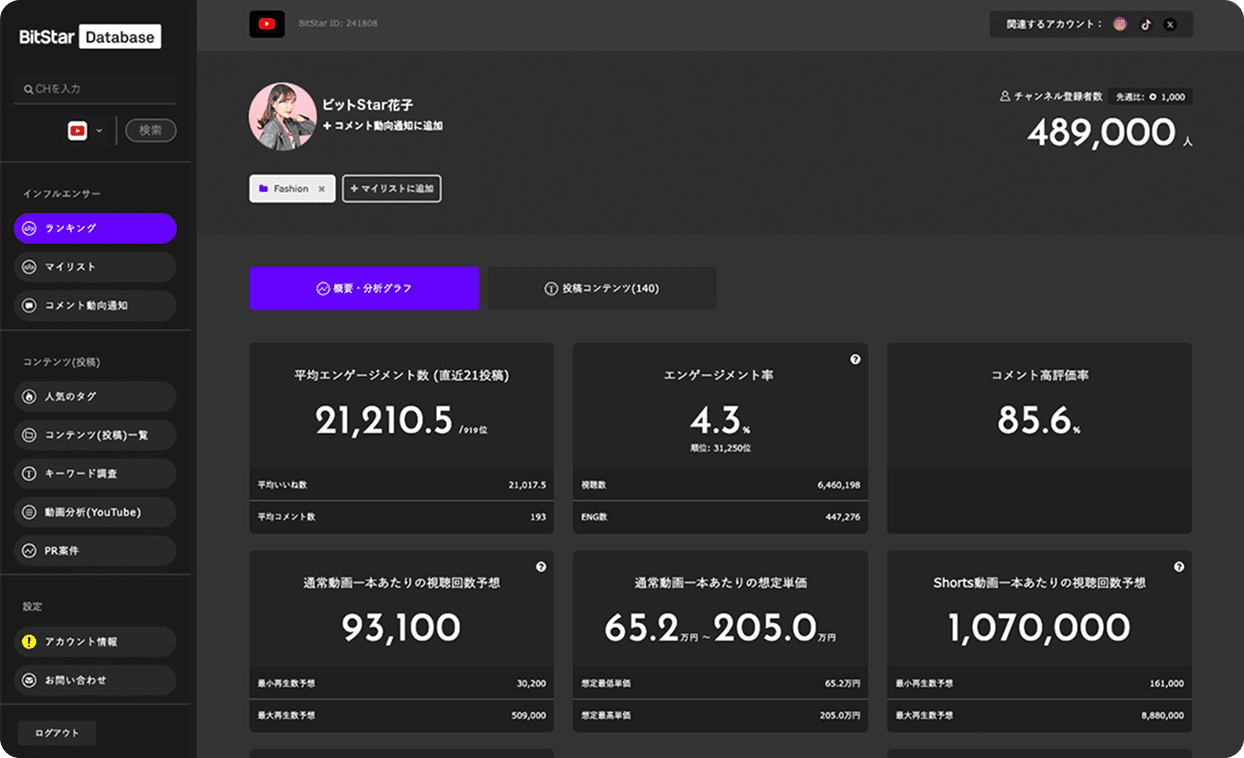The width and height of the screenshot is (1244, 758).
Task: Click the 最小再生数予想 161,000 row
Action: (1039, 684)
